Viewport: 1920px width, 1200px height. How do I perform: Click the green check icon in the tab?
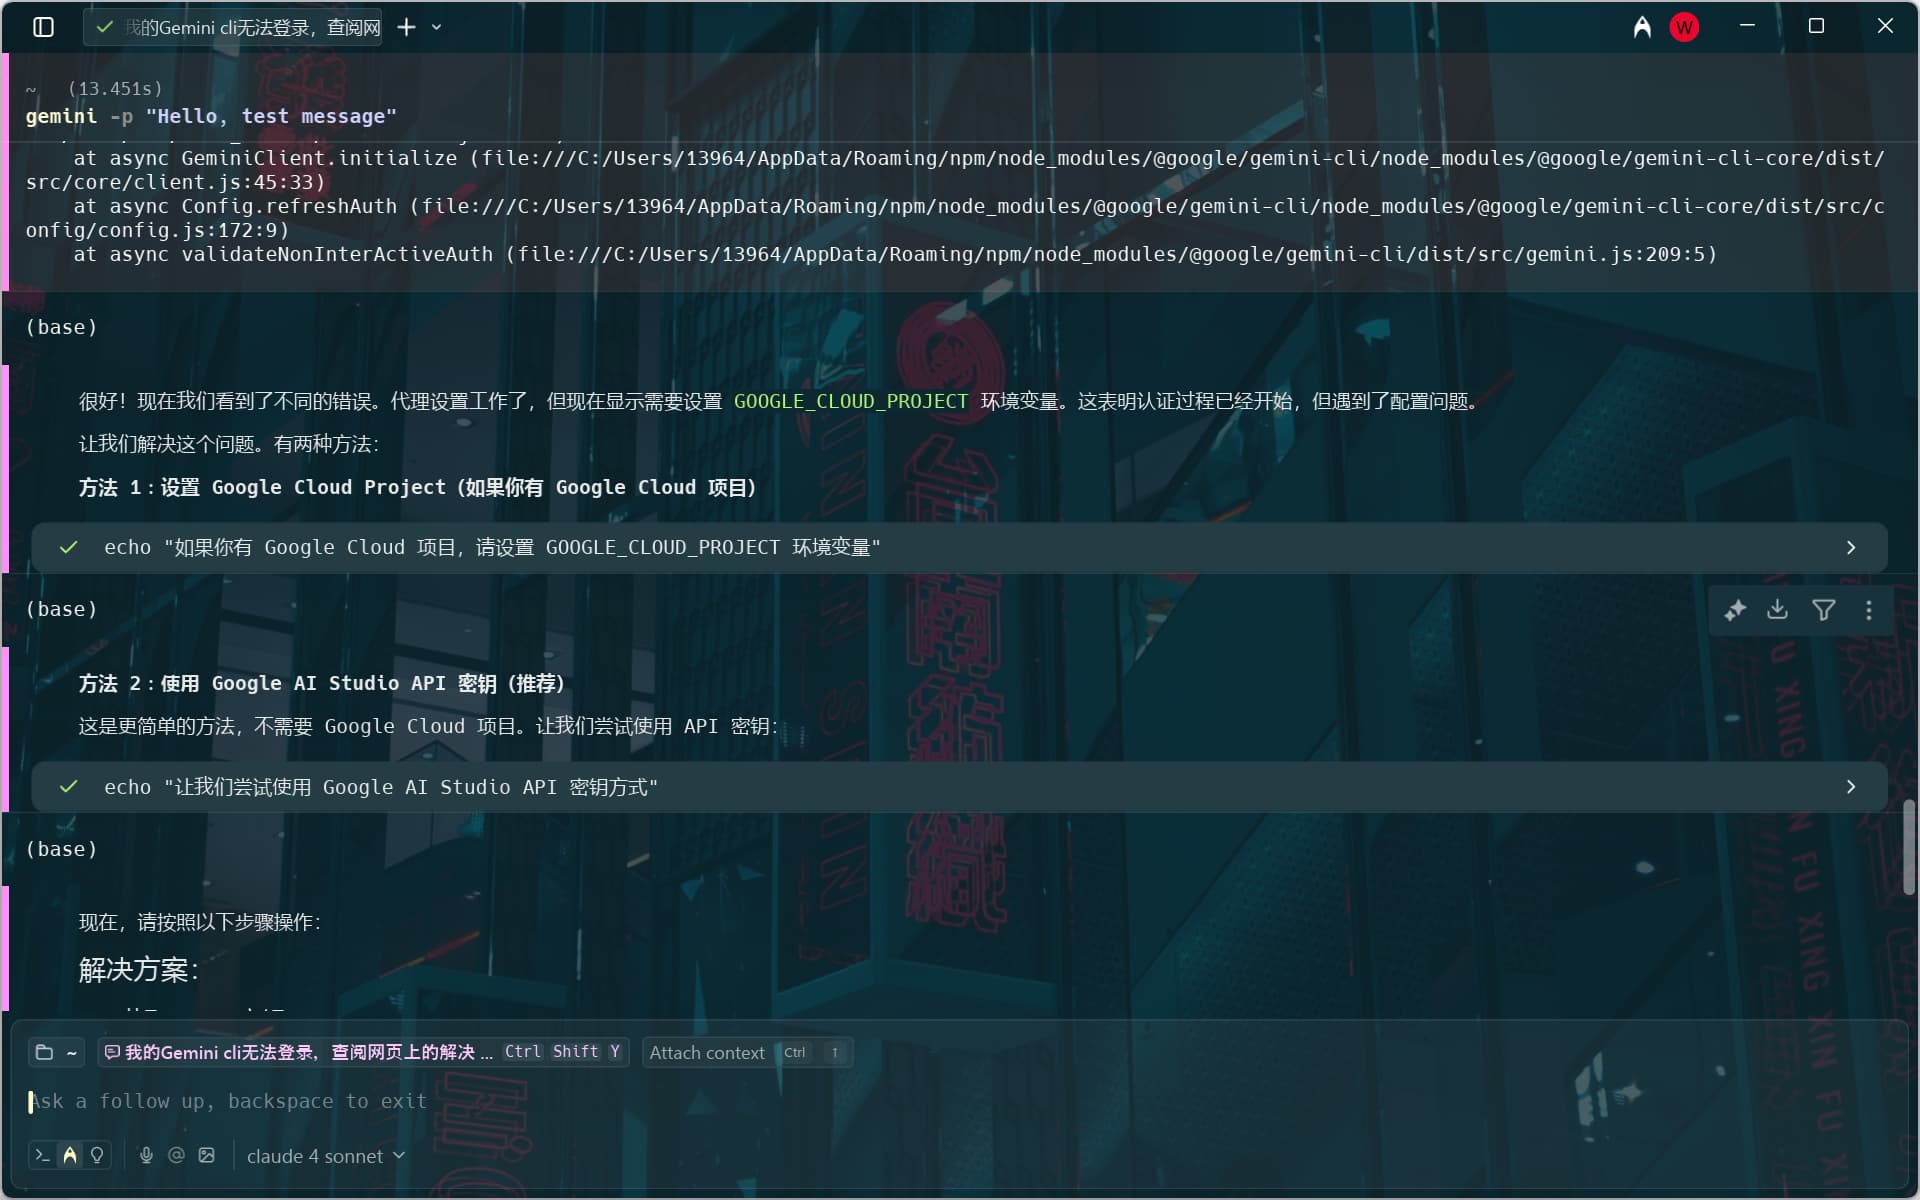pos(105,27)
